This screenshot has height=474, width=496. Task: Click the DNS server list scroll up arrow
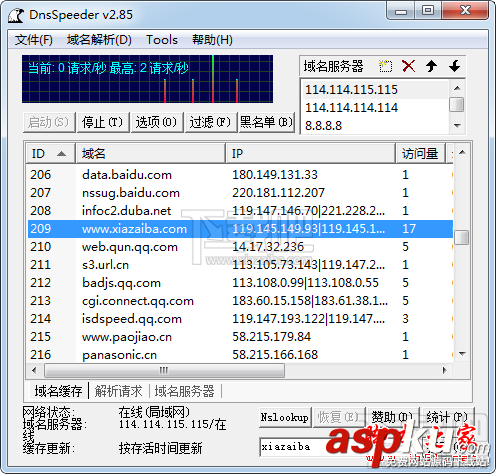tap(457, 87)
